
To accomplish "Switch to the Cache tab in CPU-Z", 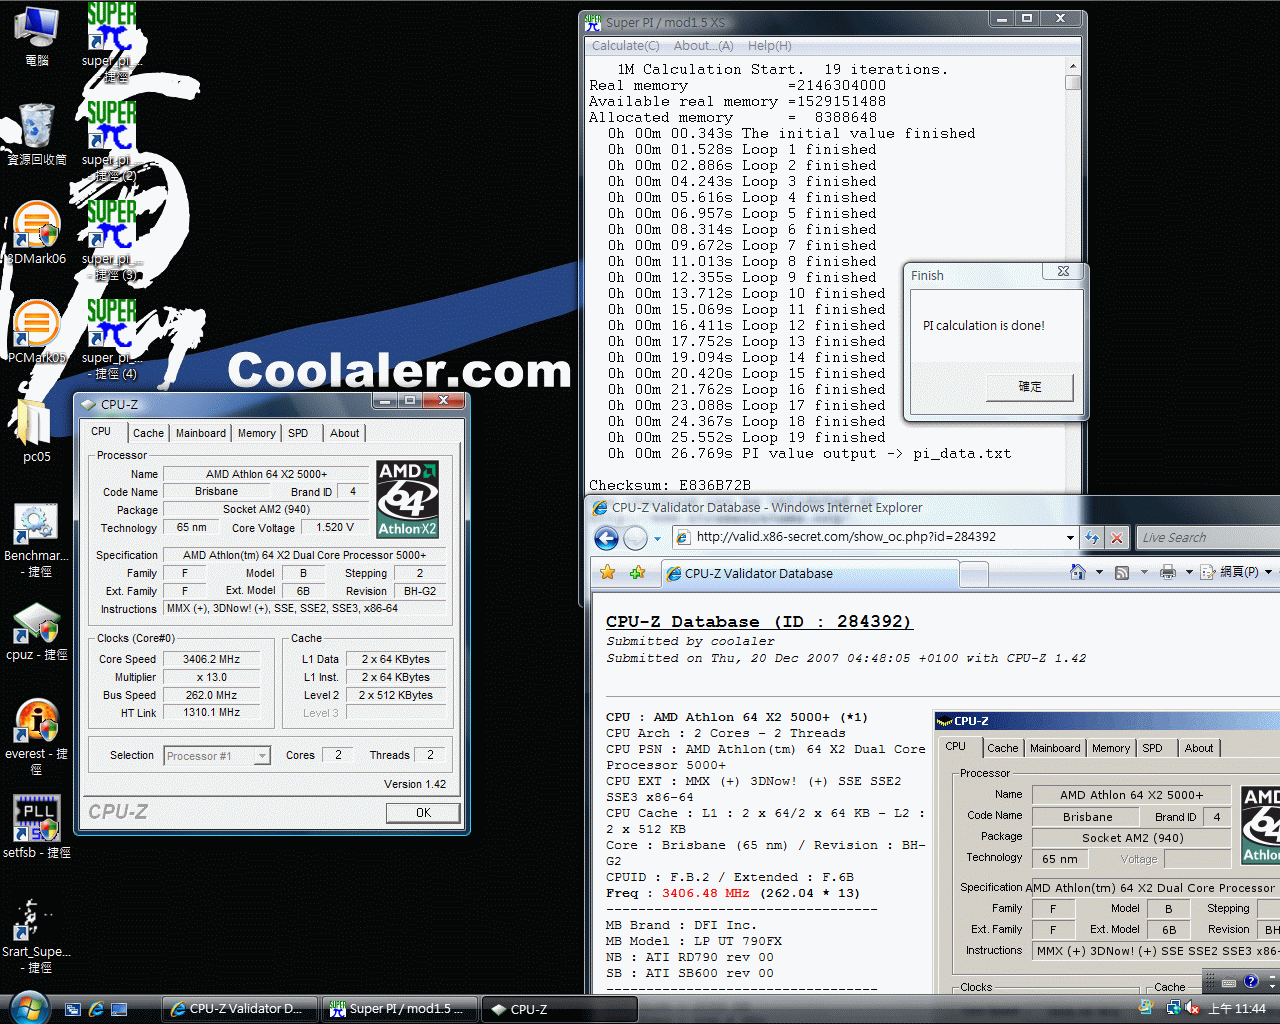I will pyautogui.click(x=148, y=433).
